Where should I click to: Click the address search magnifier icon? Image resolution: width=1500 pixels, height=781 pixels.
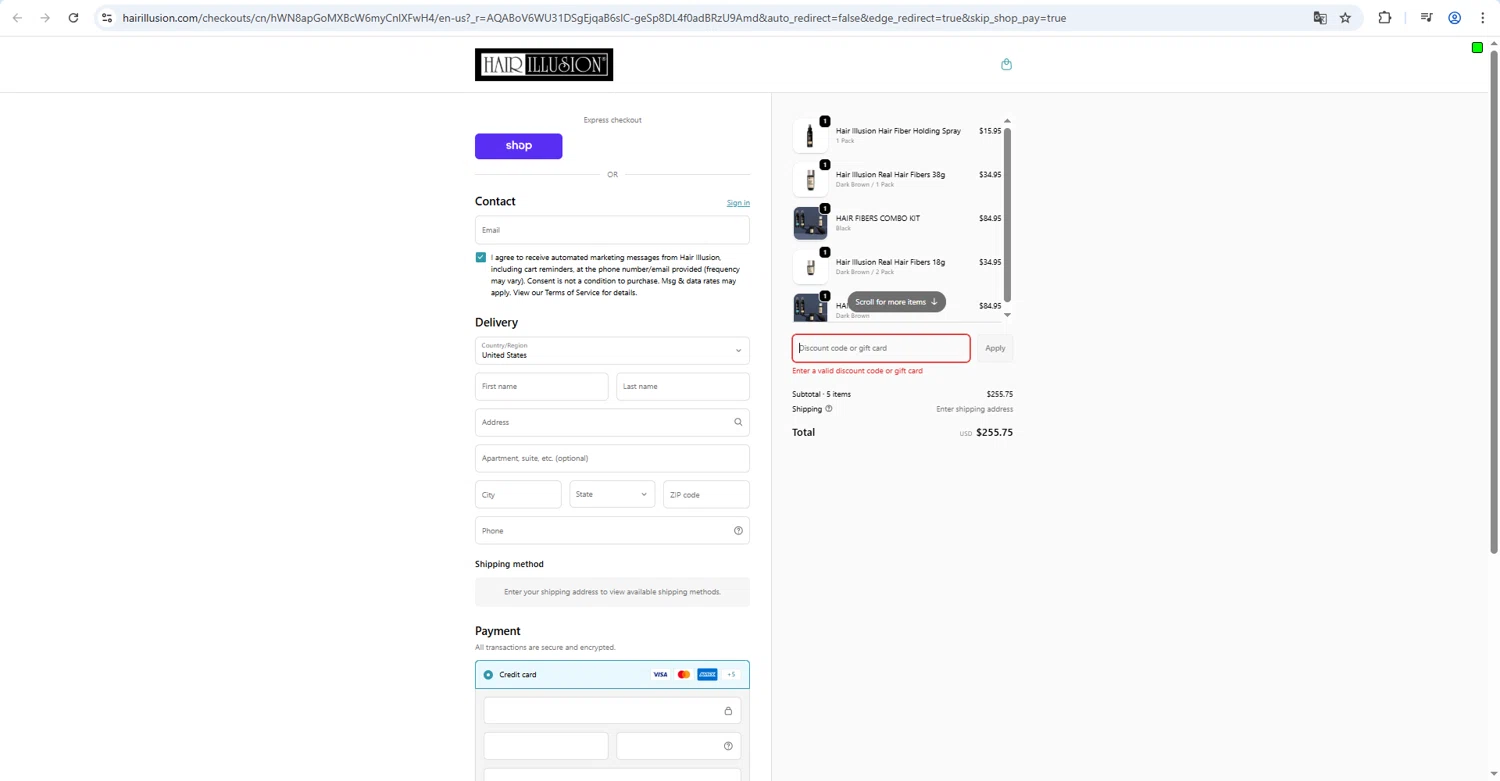[x=738, y=422]
